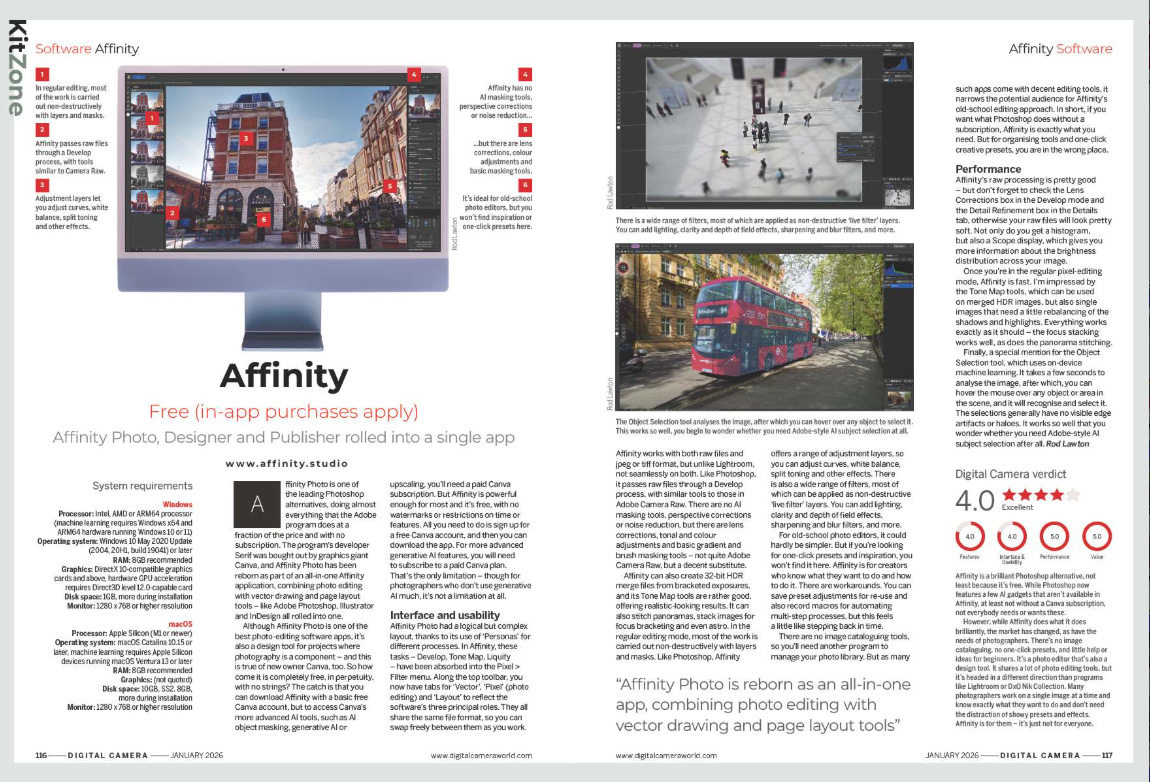
Task: Click the zoom tool icon in the tilt-shift screenshot toolbar
Action: (x=673, y=44)
